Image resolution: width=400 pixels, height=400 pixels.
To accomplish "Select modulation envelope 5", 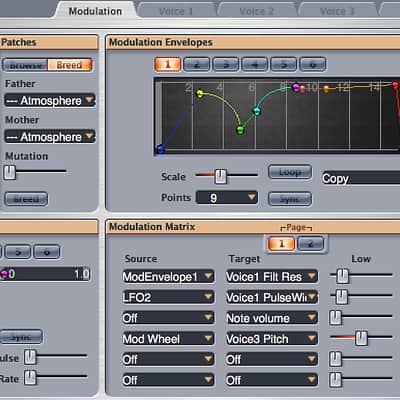I will click(284, 64).
